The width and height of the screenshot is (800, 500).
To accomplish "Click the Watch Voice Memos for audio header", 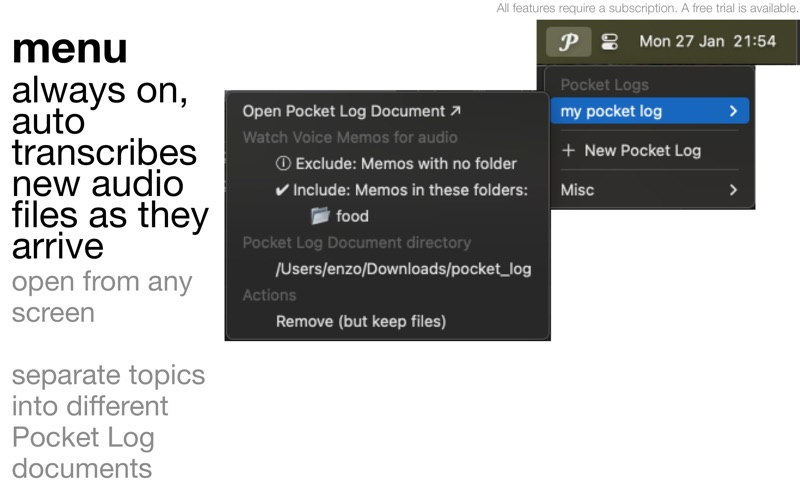I will click(350, 137).
